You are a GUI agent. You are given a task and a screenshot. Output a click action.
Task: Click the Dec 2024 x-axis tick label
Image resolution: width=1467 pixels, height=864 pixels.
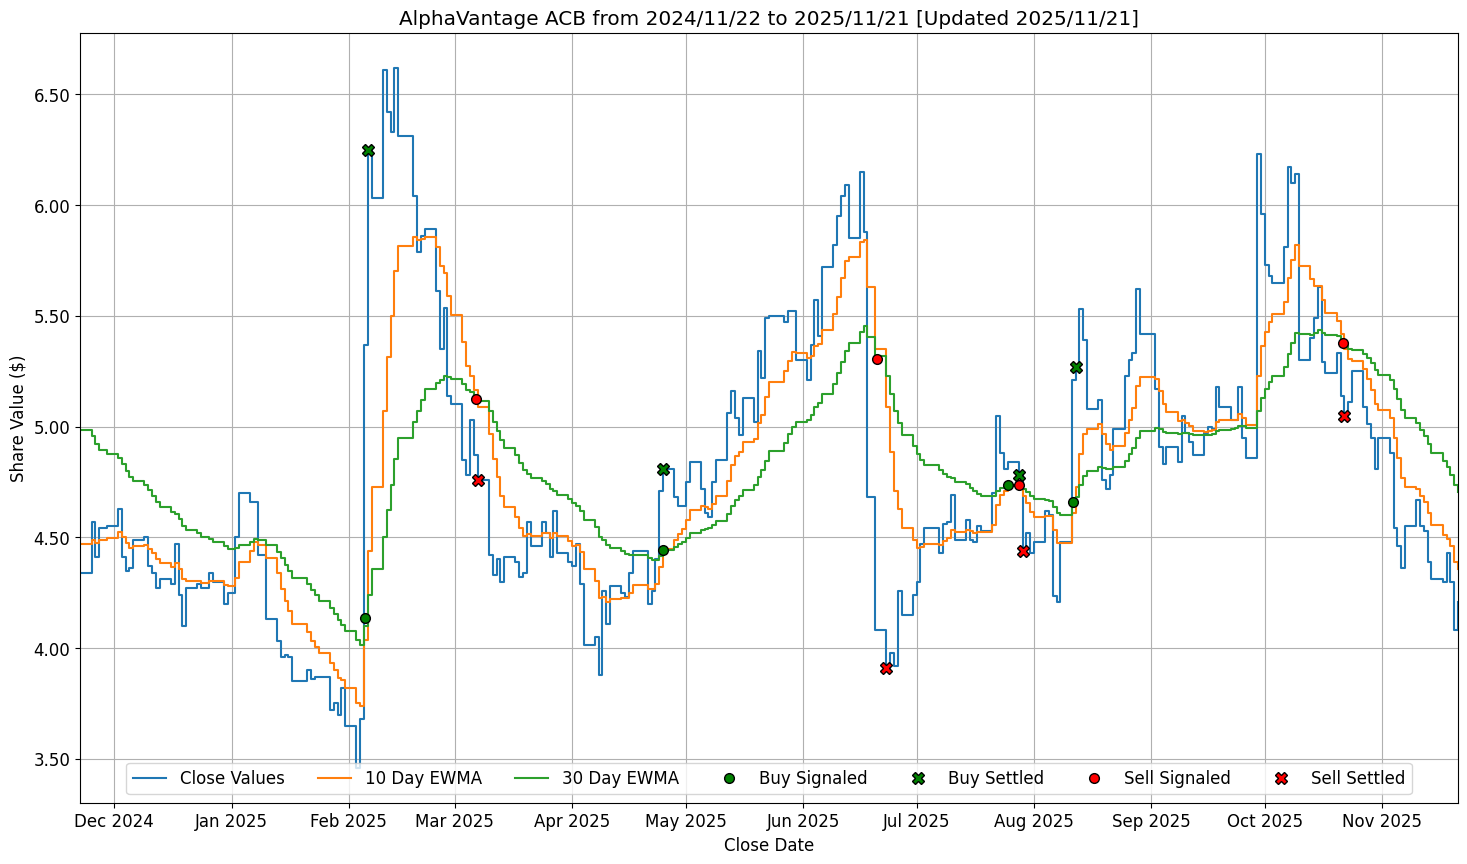114,821
